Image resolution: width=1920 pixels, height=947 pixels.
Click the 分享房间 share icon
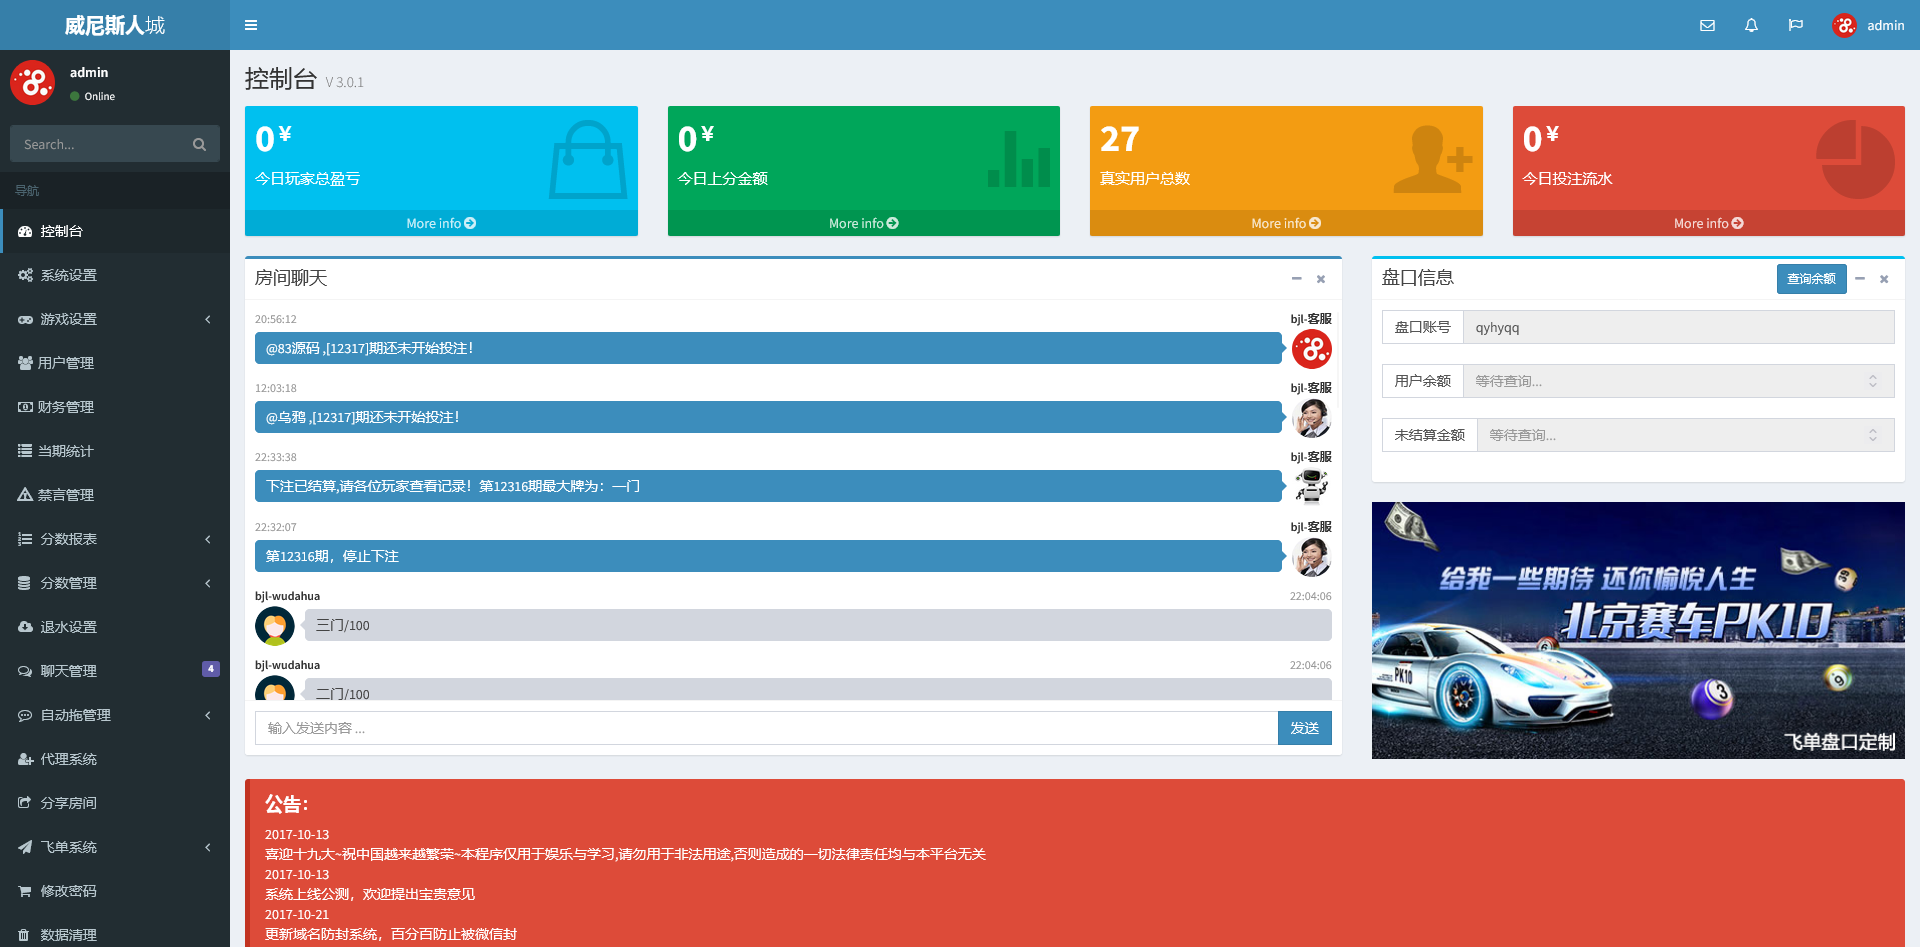pos(25,803)
